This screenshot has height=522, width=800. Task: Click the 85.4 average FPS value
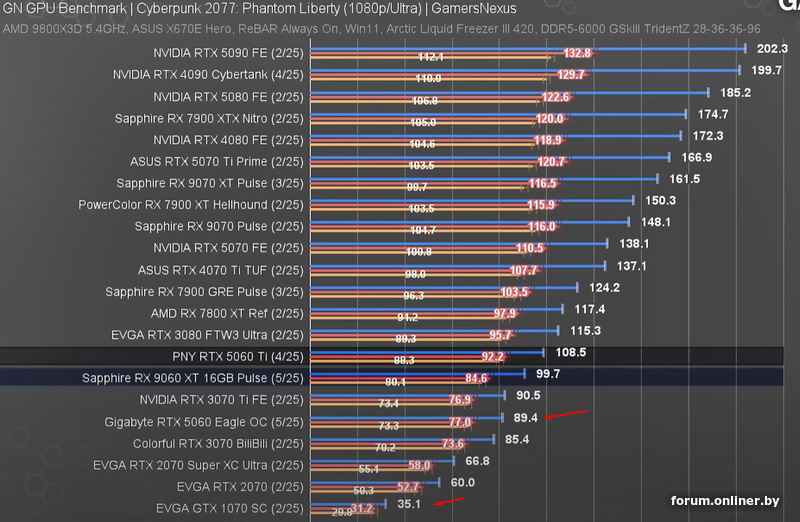click(517, 439)
